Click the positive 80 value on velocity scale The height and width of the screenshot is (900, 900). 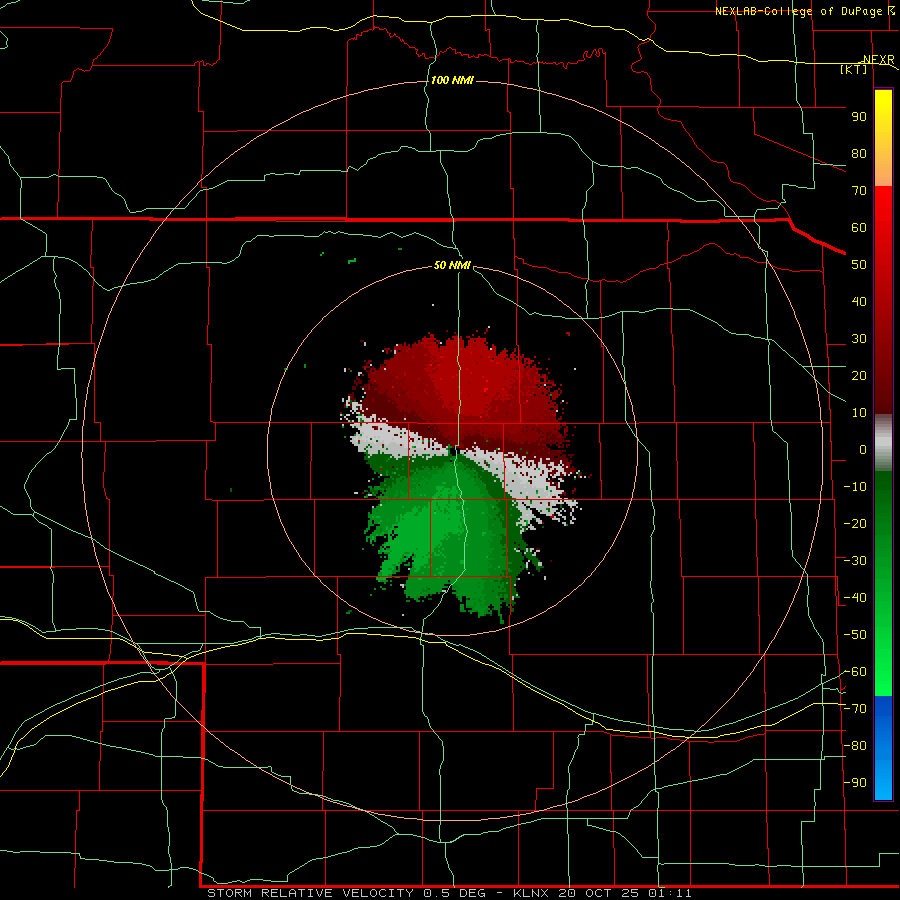(859, 153)
